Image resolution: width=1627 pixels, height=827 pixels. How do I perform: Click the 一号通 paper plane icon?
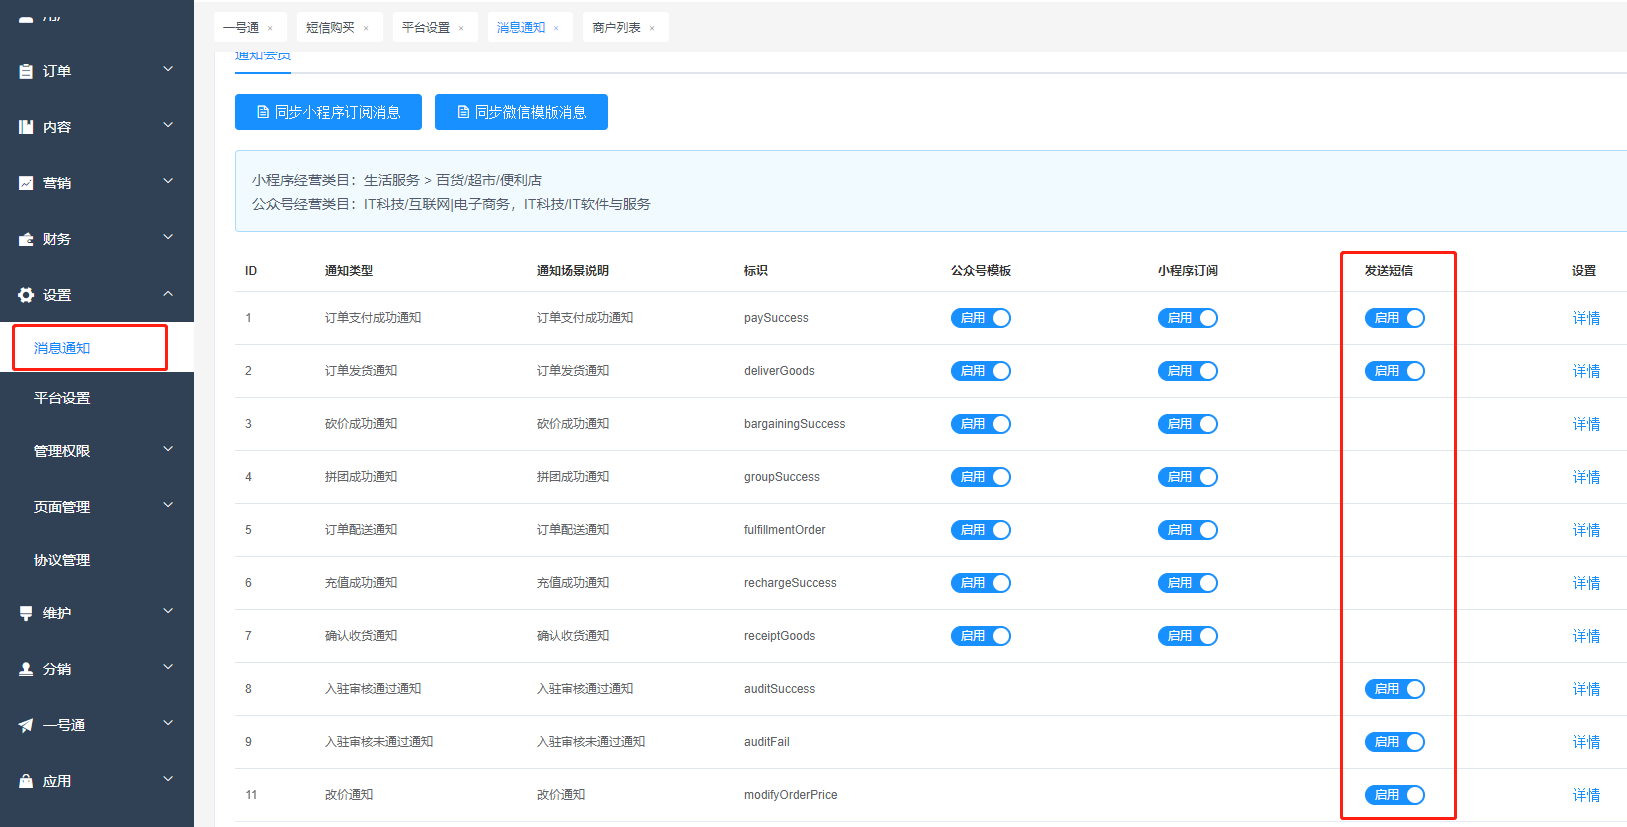(26, 725)
